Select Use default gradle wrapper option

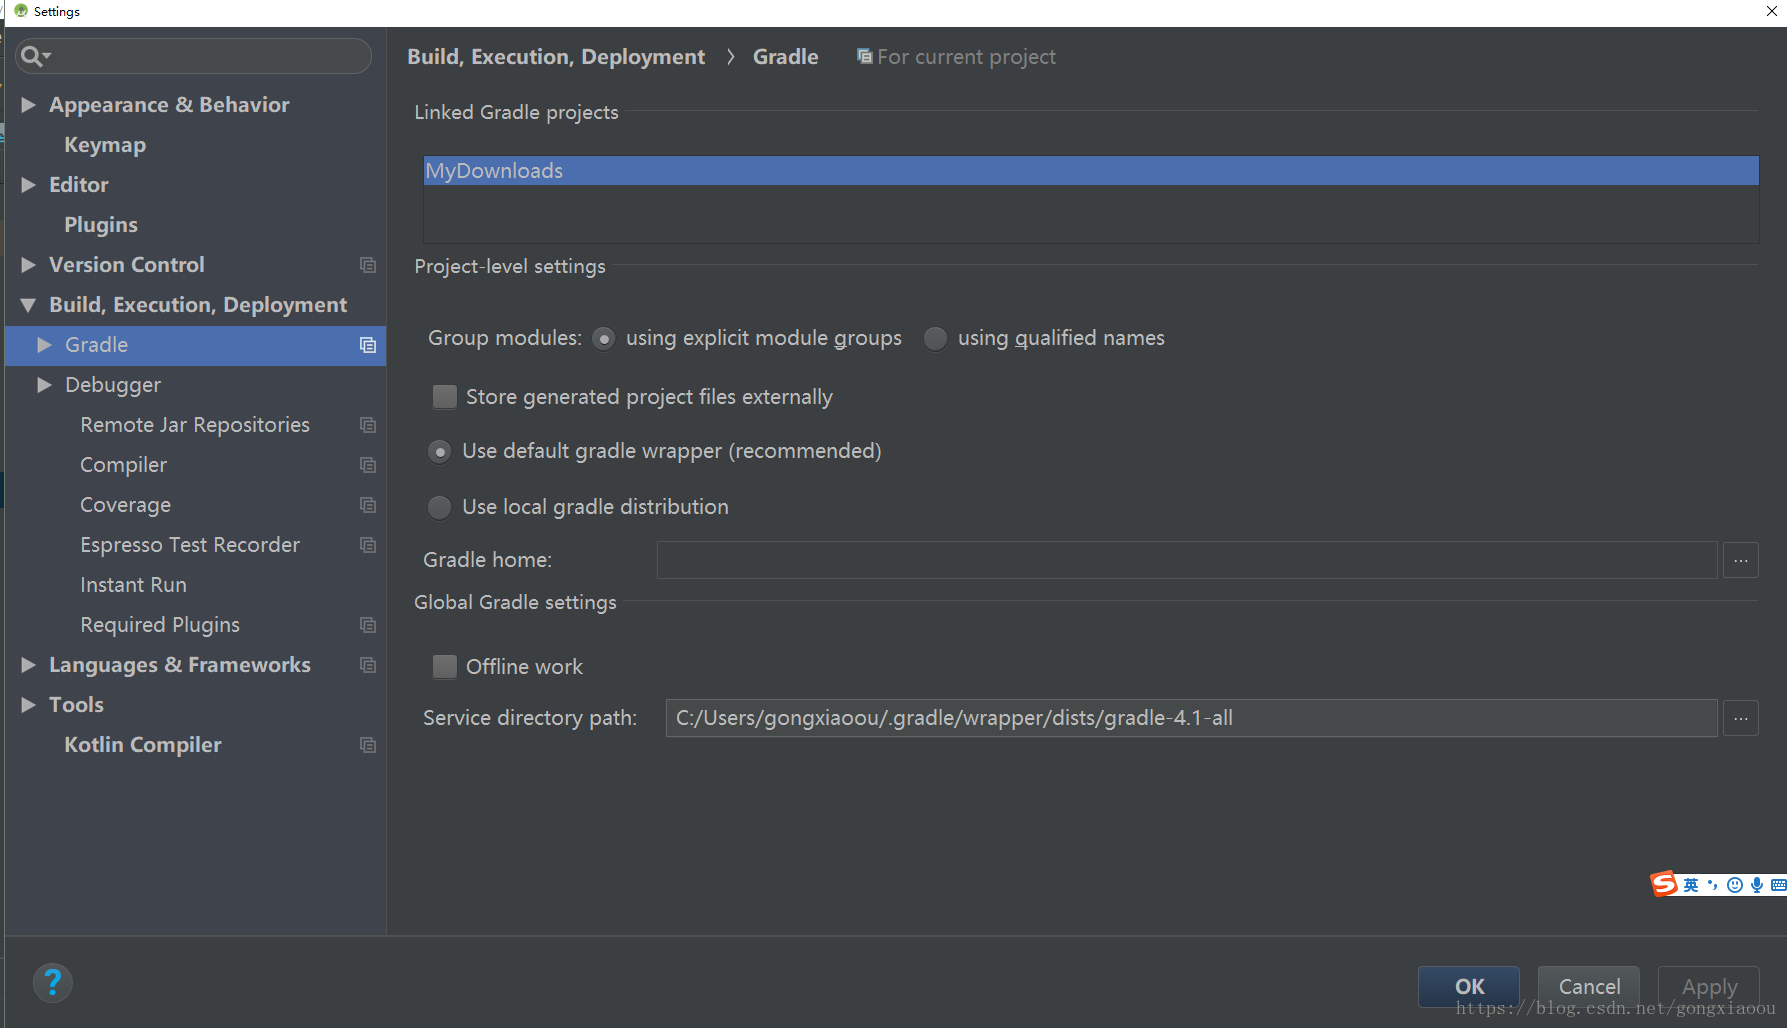tap(439, 452)
